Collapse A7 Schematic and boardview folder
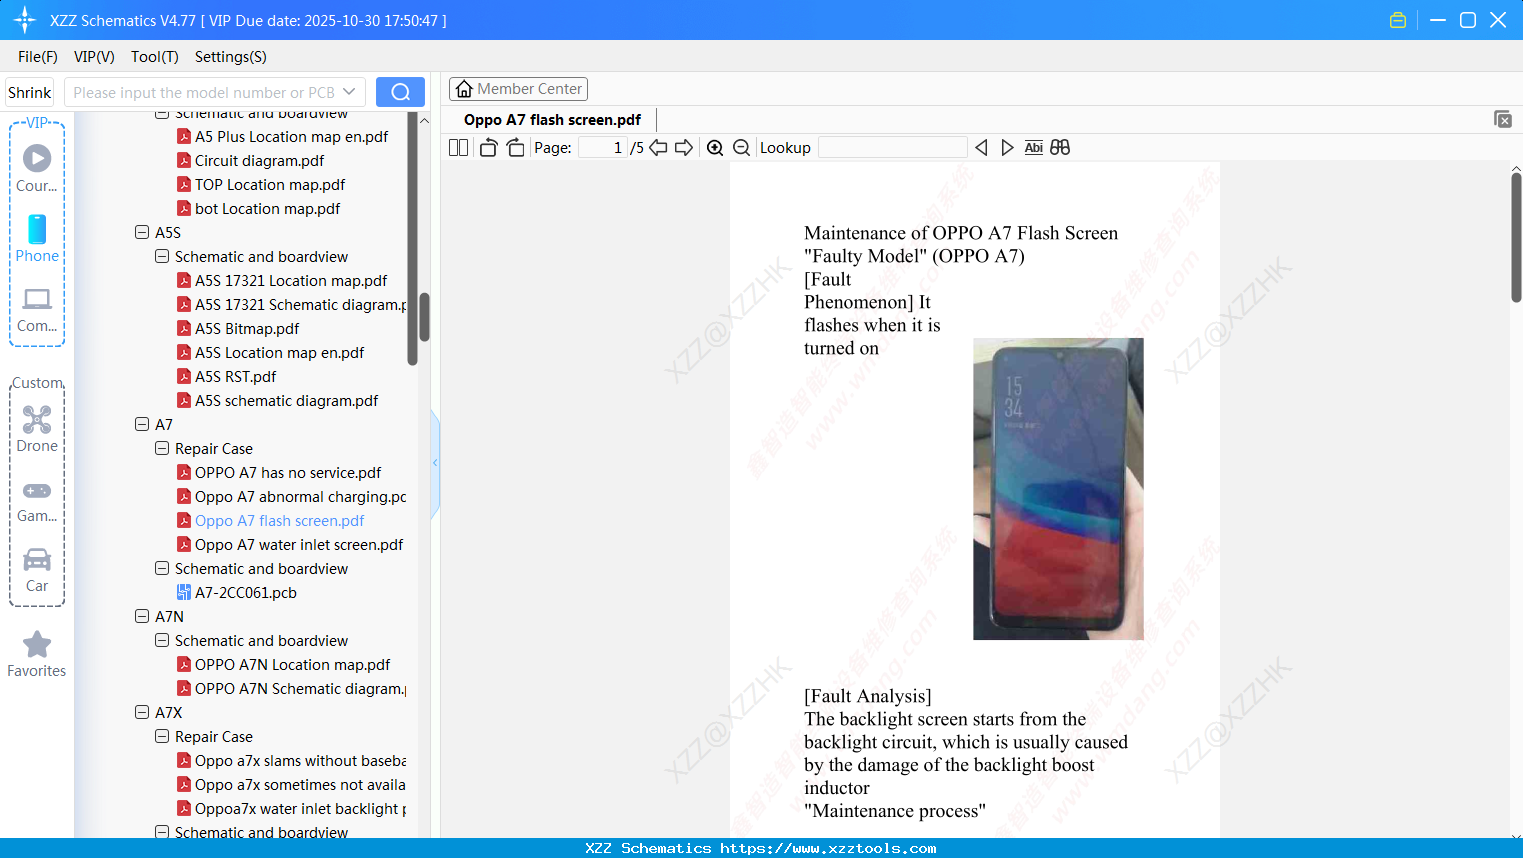Viewport: 1523px width, 858px height. (x=162, y=569)
